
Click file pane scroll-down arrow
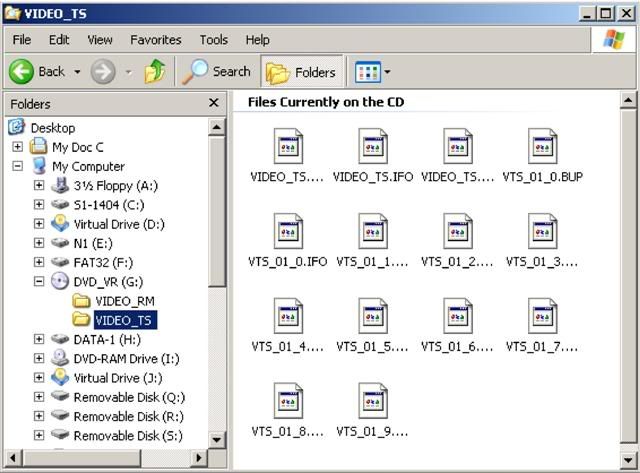click(x=628, y=460)
